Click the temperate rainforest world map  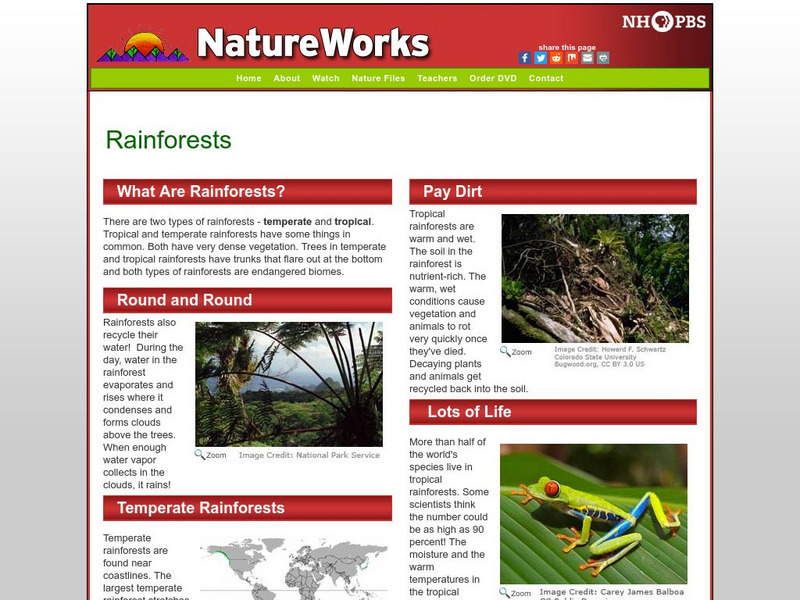[293, 569]
